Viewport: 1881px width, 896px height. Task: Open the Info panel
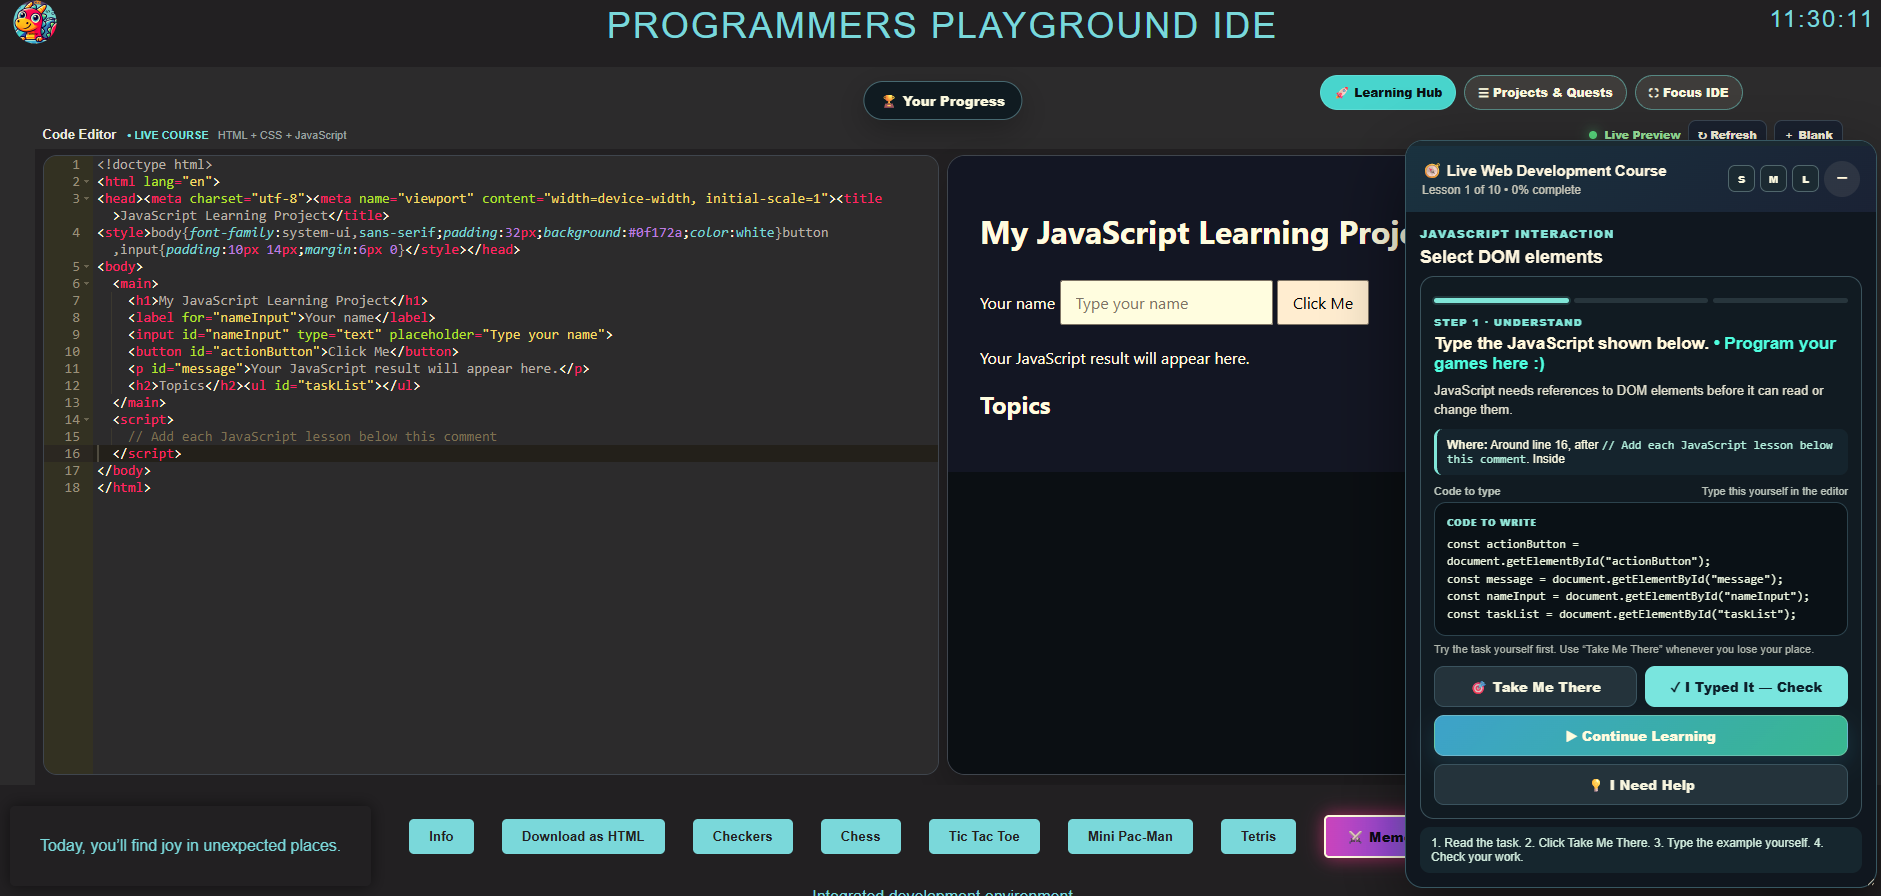pyautogui.click(x=441, y=837)
